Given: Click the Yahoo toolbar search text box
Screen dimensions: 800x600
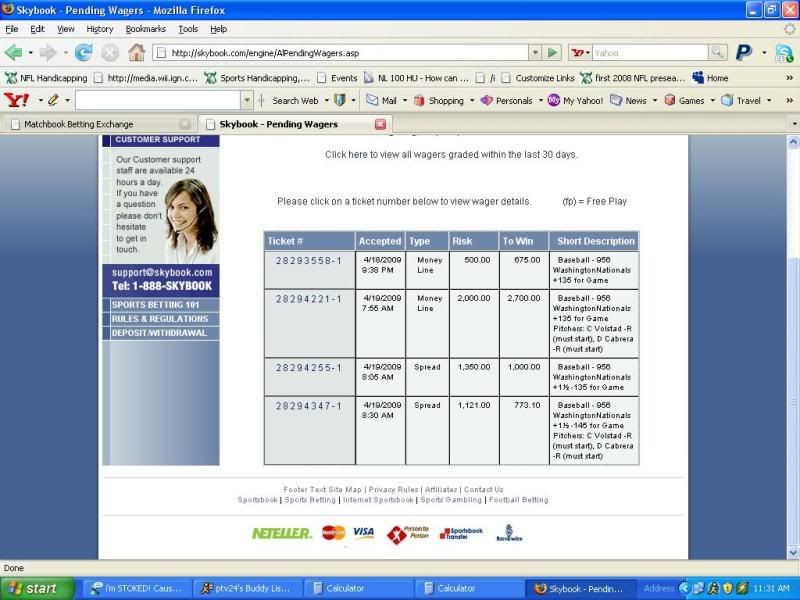Looking at the screenshot, I should [158, 101].
